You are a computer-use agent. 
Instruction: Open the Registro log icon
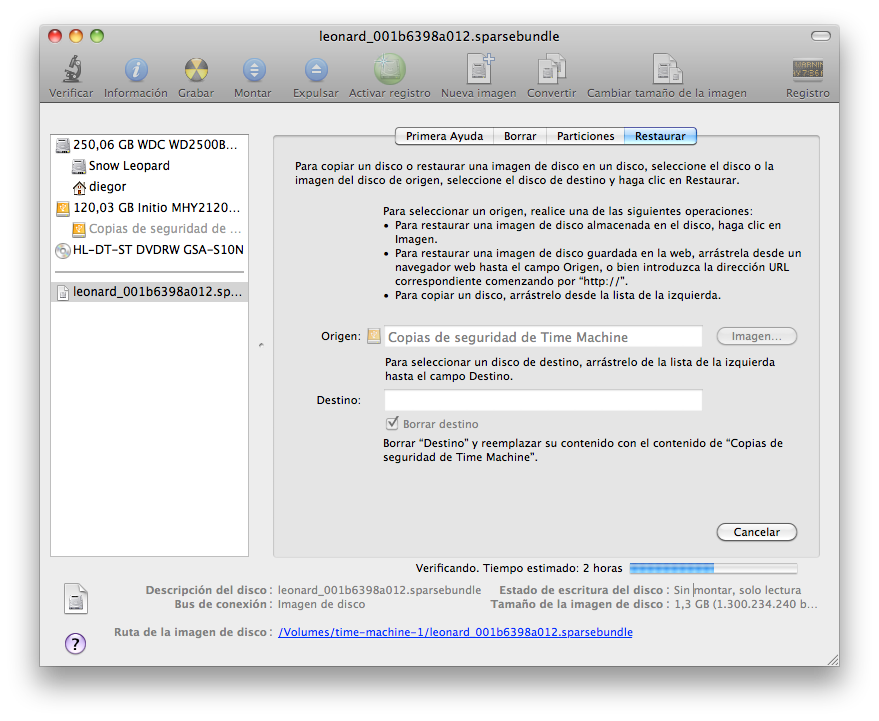click(x=808, y=70)
